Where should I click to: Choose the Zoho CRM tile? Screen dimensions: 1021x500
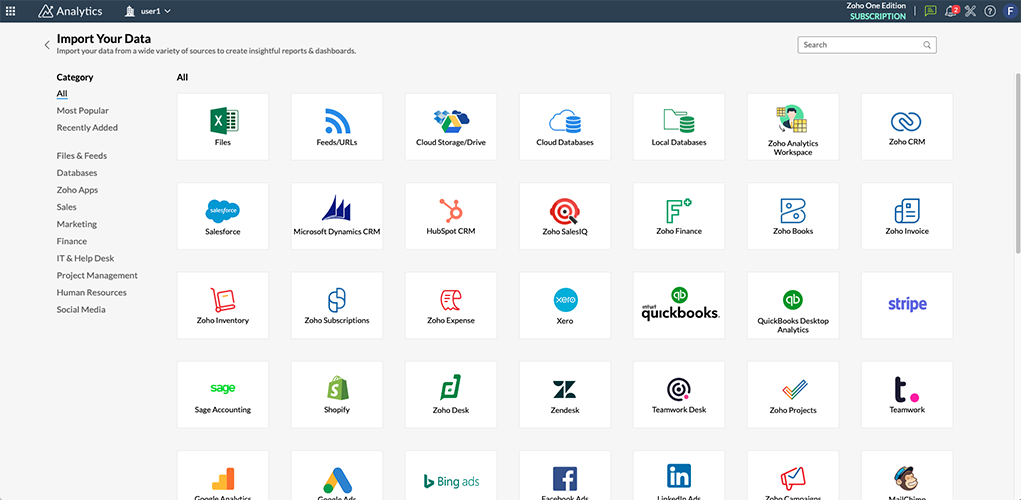[x=907, y=127]
